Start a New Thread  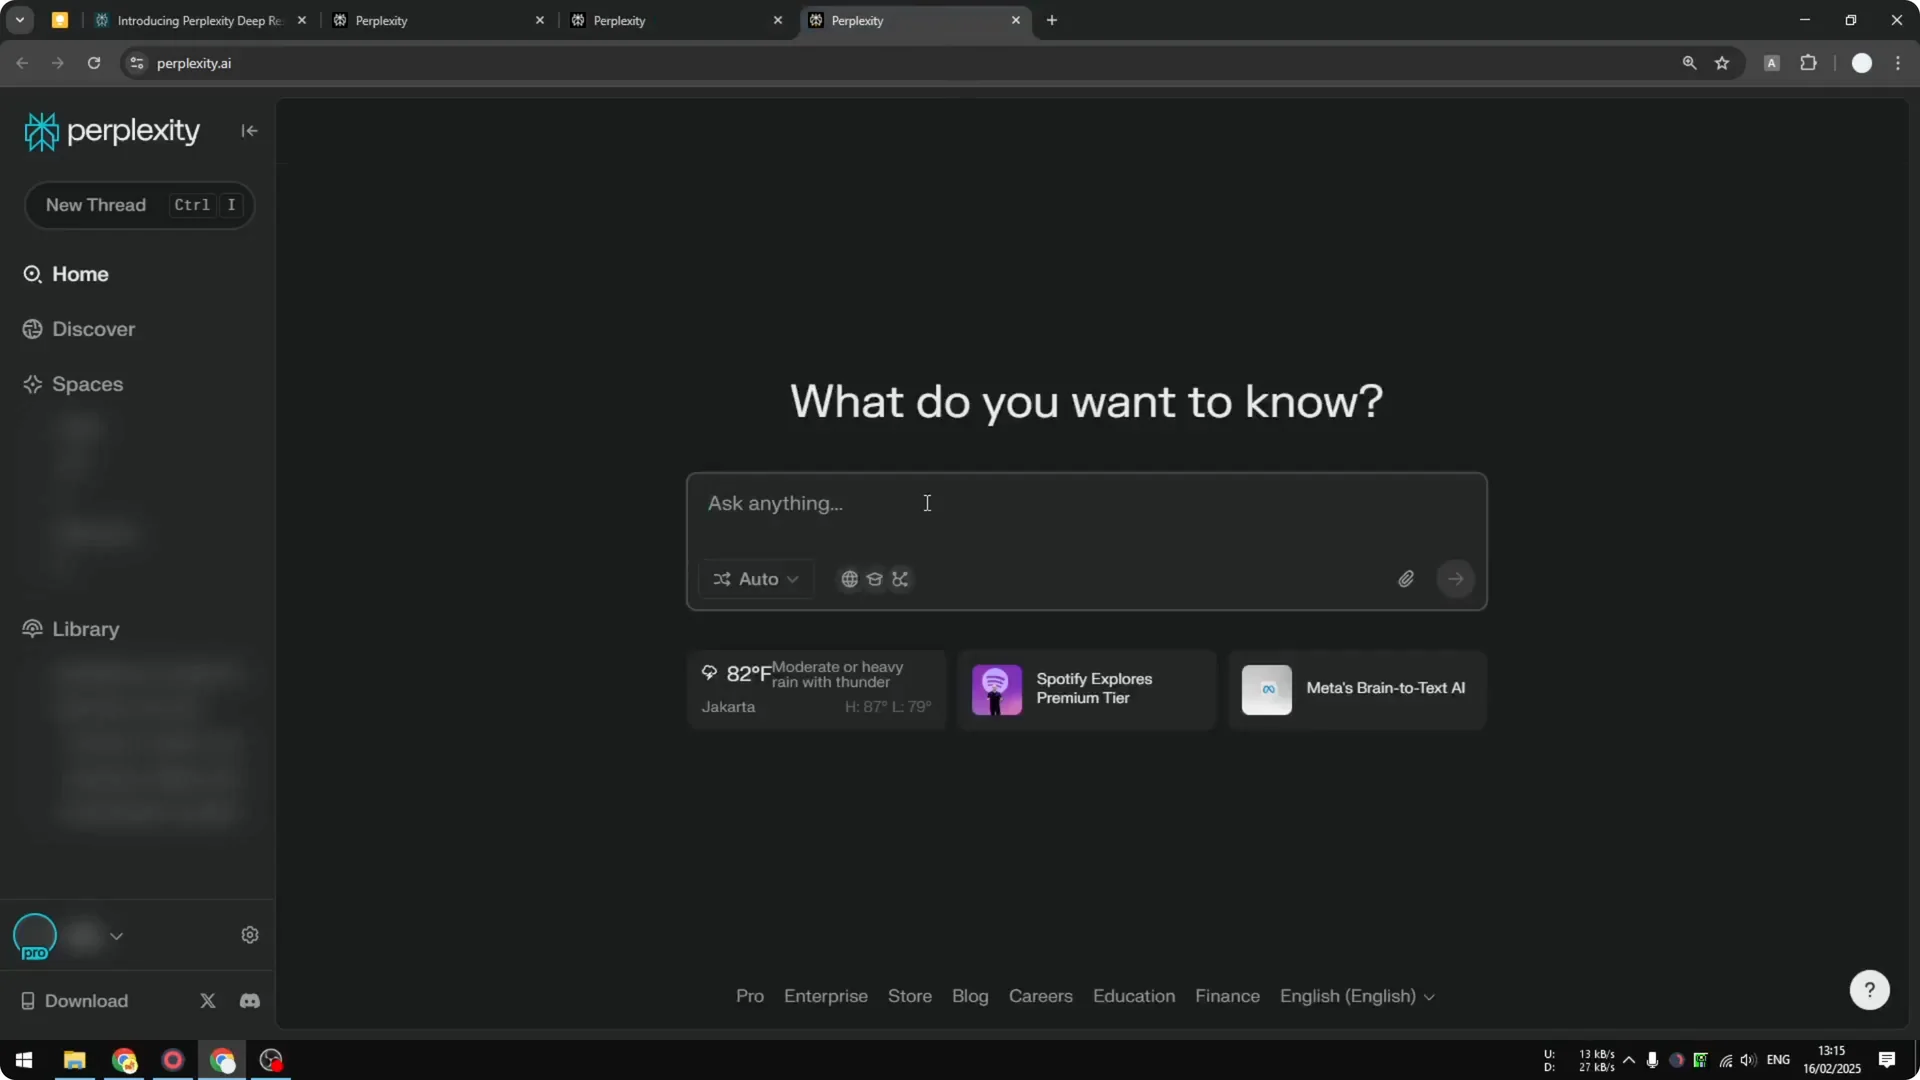pos(96,205)
